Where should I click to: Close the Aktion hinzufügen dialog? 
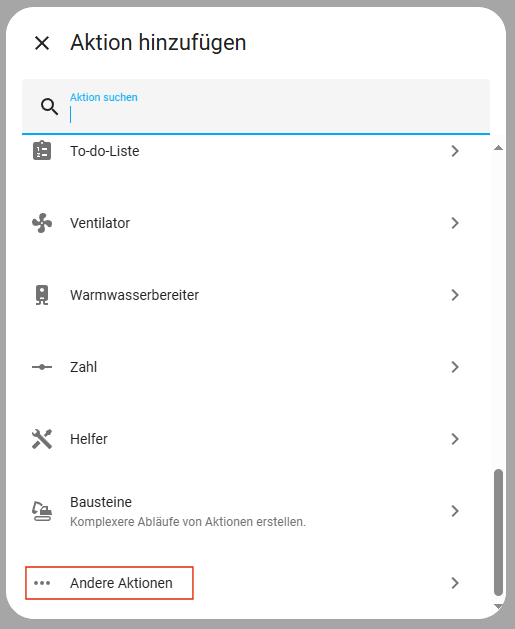[42, 43]
